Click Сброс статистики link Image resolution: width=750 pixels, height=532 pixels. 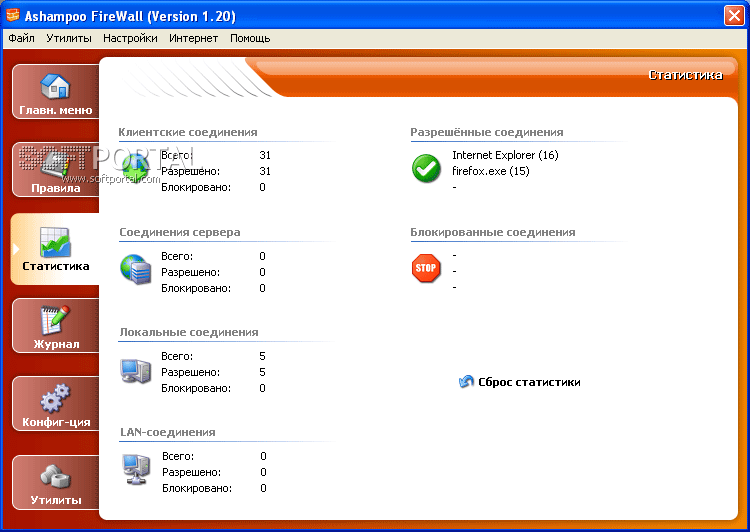529,382
